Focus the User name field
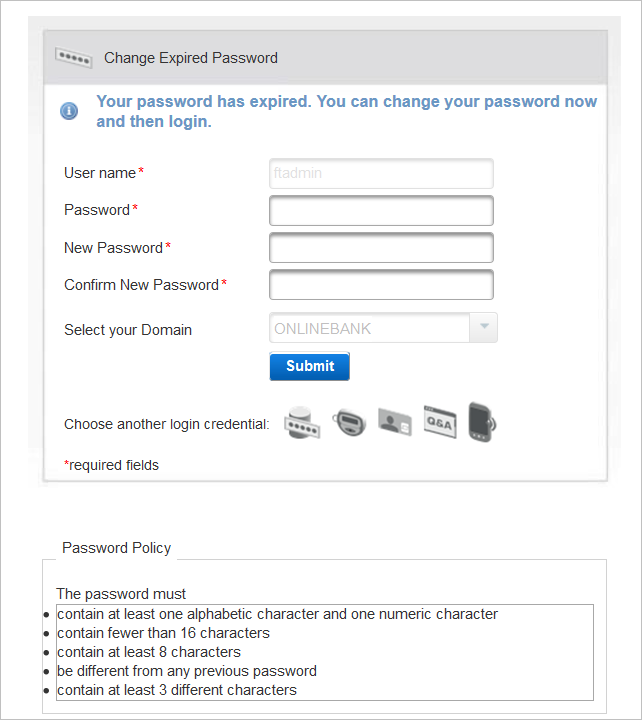Screen dimensions: 642x720 coord(381,173)
